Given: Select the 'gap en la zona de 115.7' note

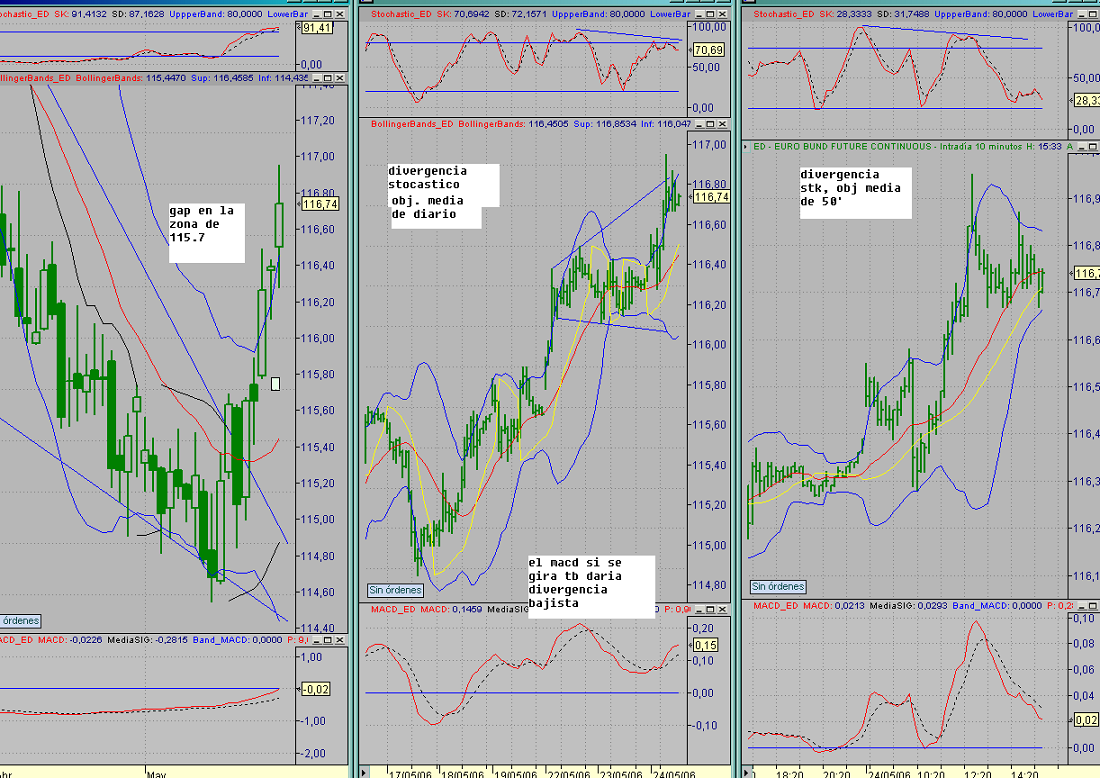Looking at the screenshot, I should (206, 233).
